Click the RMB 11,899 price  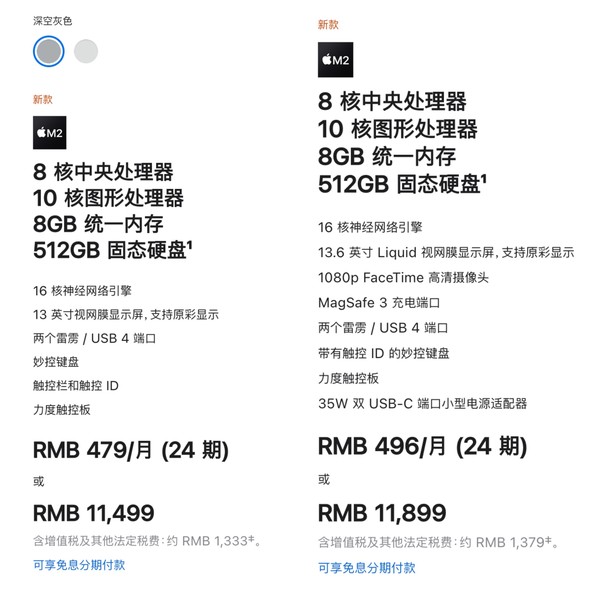(382, 513)
